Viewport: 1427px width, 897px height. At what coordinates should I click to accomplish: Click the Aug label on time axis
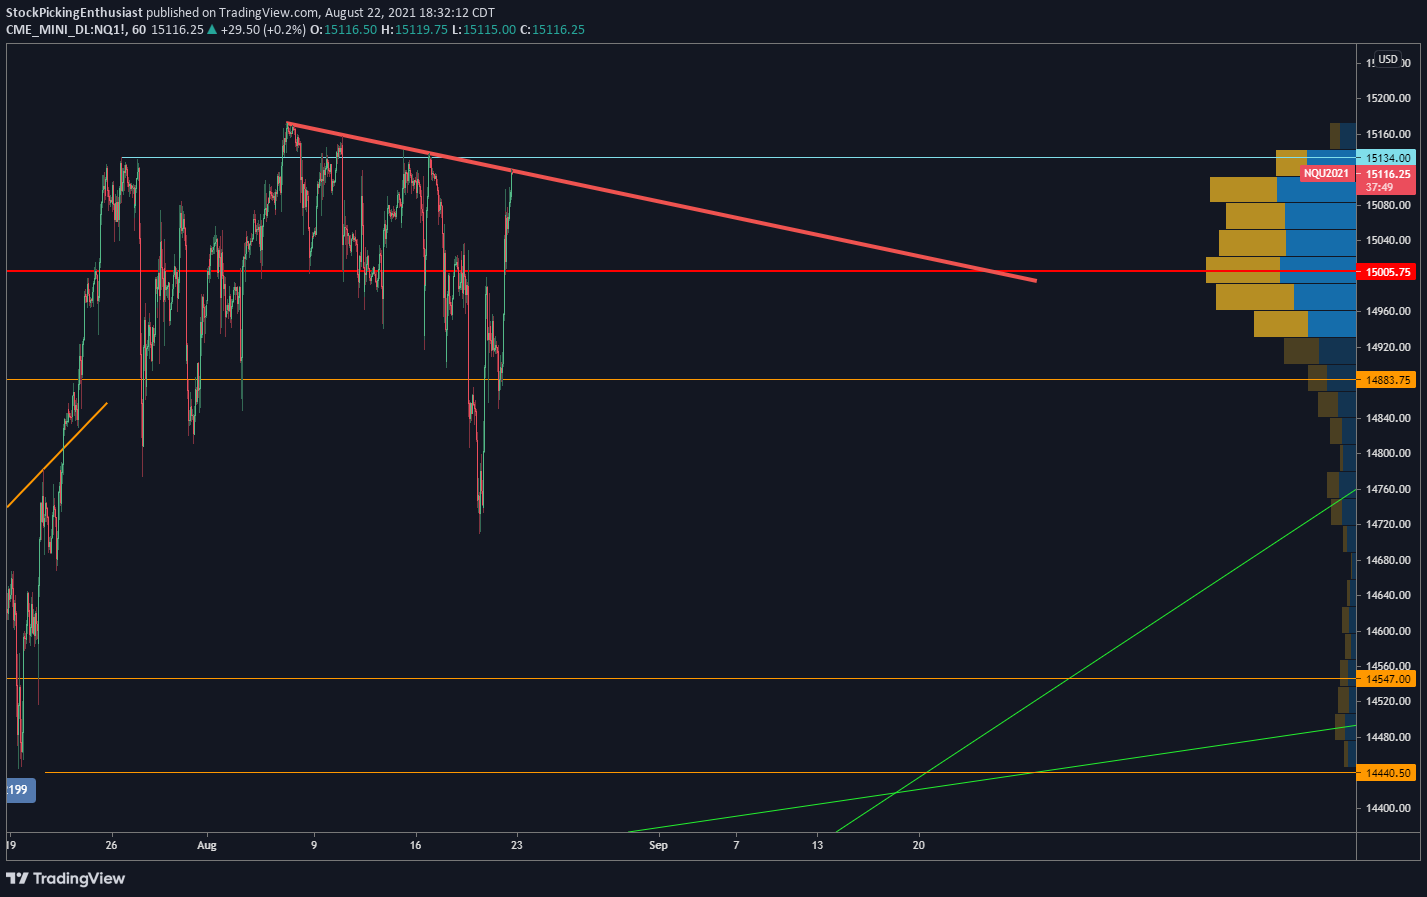(x=207, y=845)
